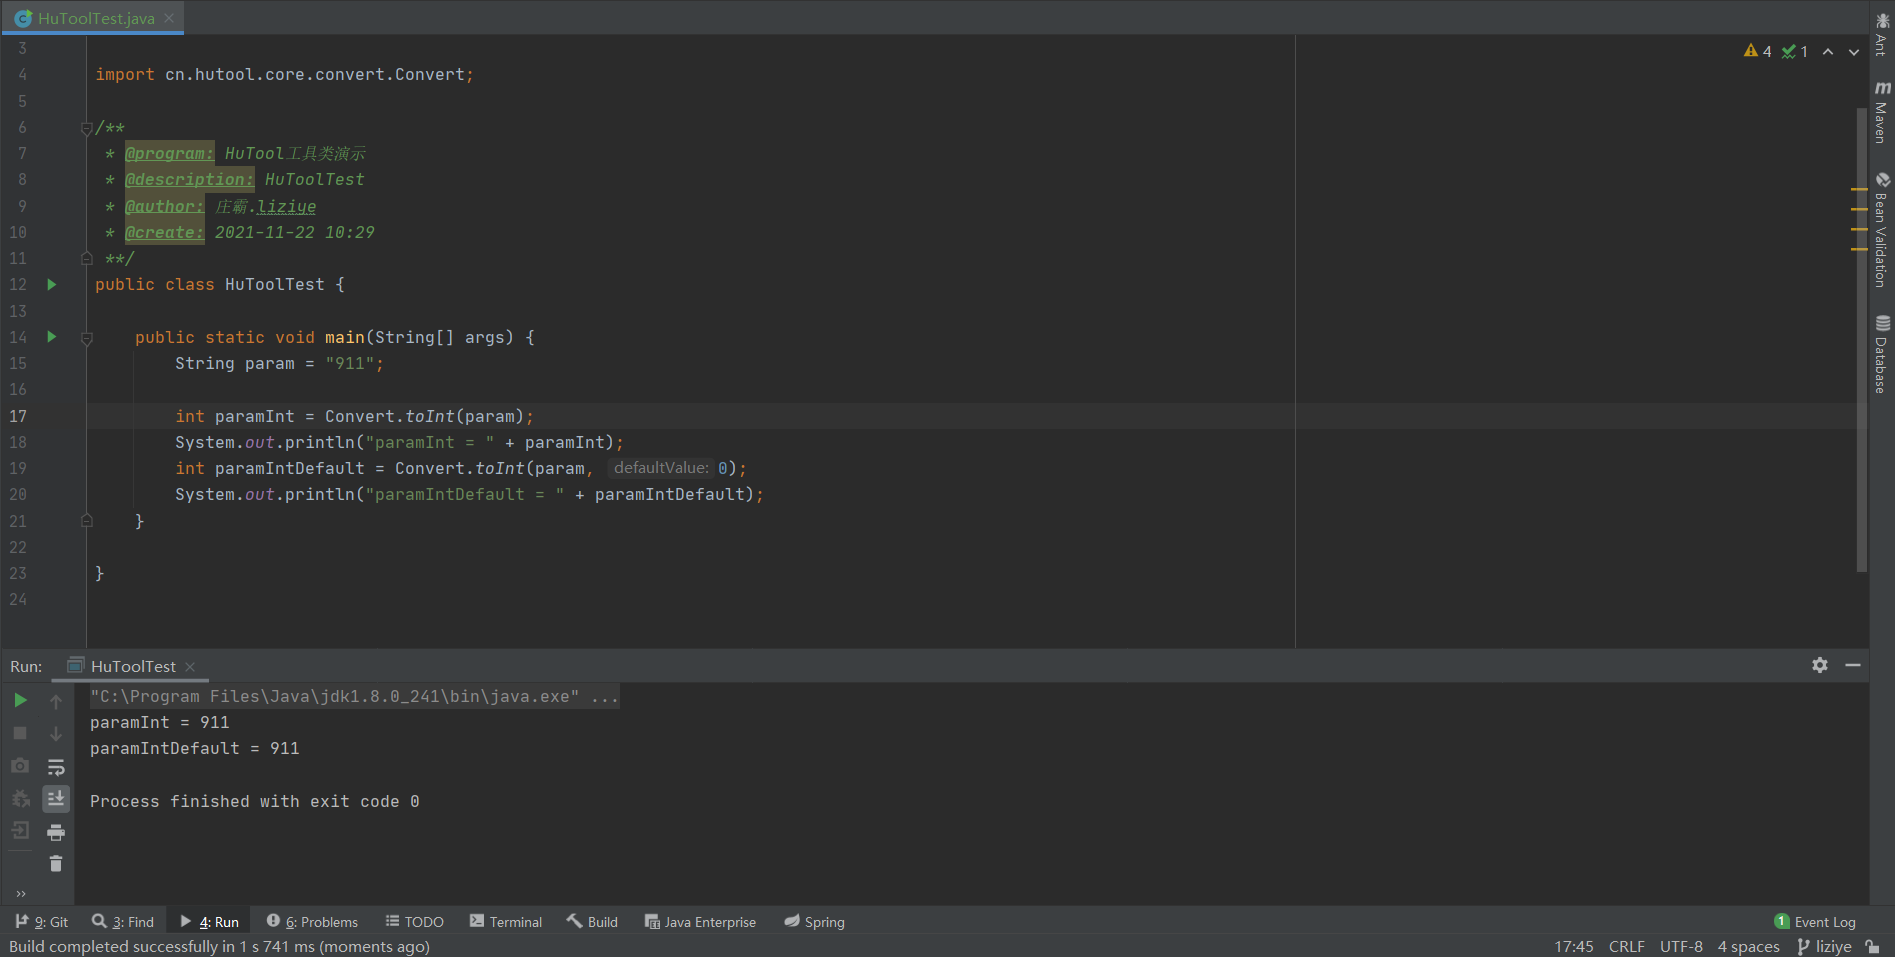Click the typo count indicator
1895x957 pixels.
tap(1795, 51)
